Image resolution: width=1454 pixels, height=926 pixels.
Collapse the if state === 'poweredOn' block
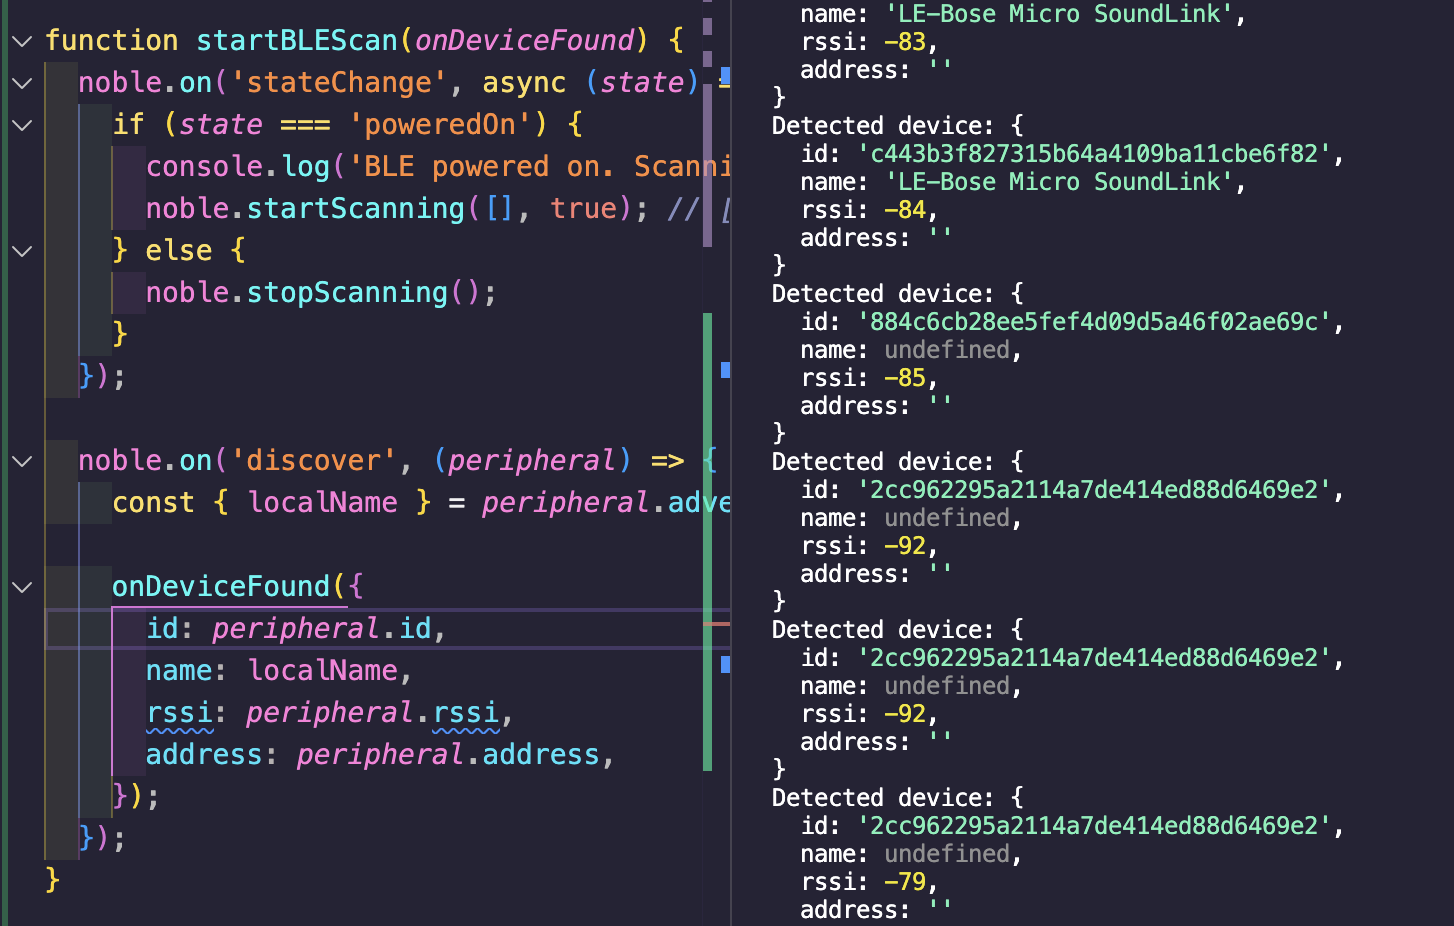click(x=22, y=125)
